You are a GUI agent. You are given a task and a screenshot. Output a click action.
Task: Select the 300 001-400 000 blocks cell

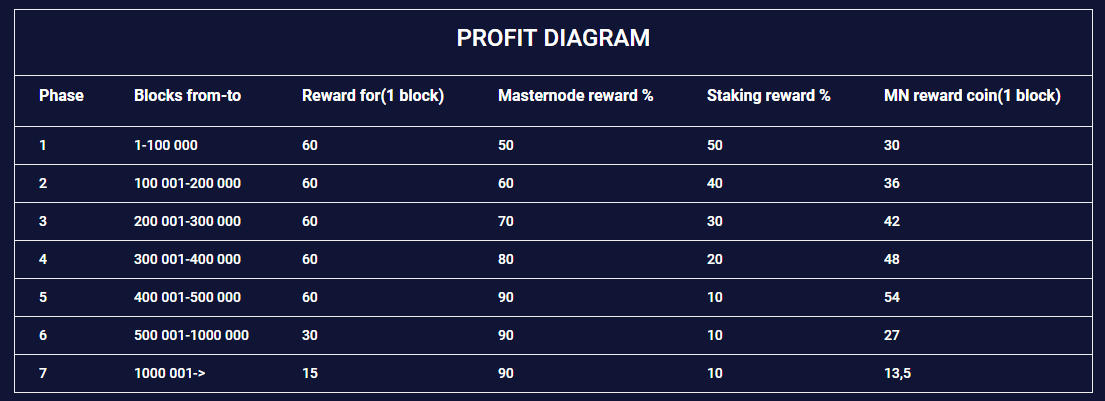click(187, 259)
